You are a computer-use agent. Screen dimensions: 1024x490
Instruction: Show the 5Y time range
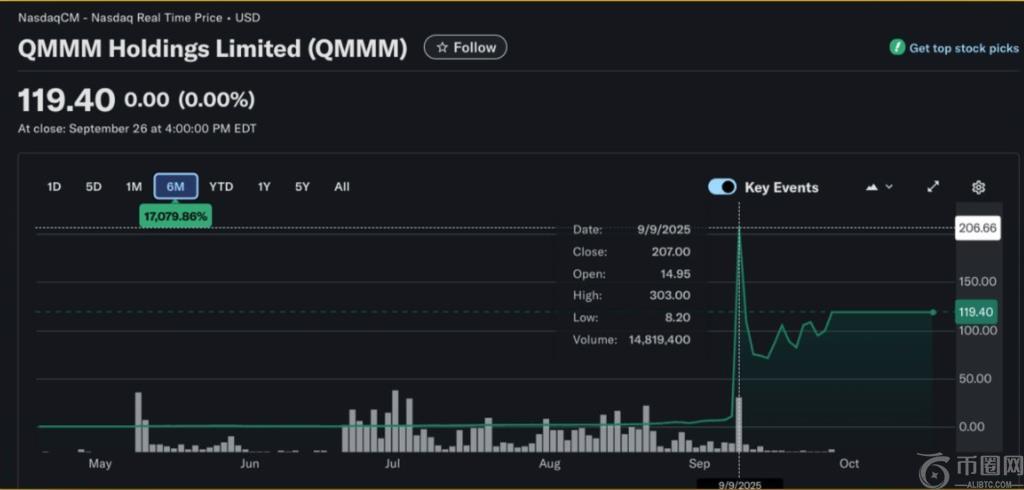[301, 186]
